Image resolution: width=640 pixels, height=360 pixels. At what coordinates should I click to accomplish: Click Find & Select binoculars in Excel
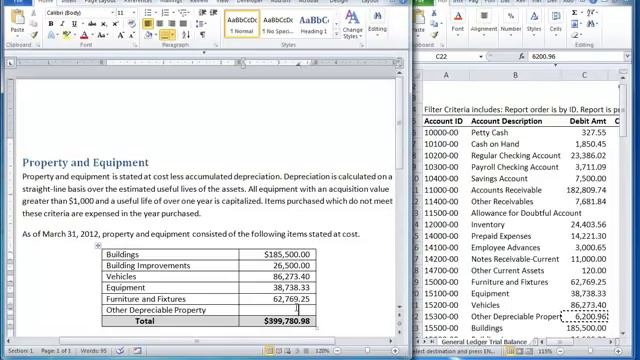tap(591, 24)
